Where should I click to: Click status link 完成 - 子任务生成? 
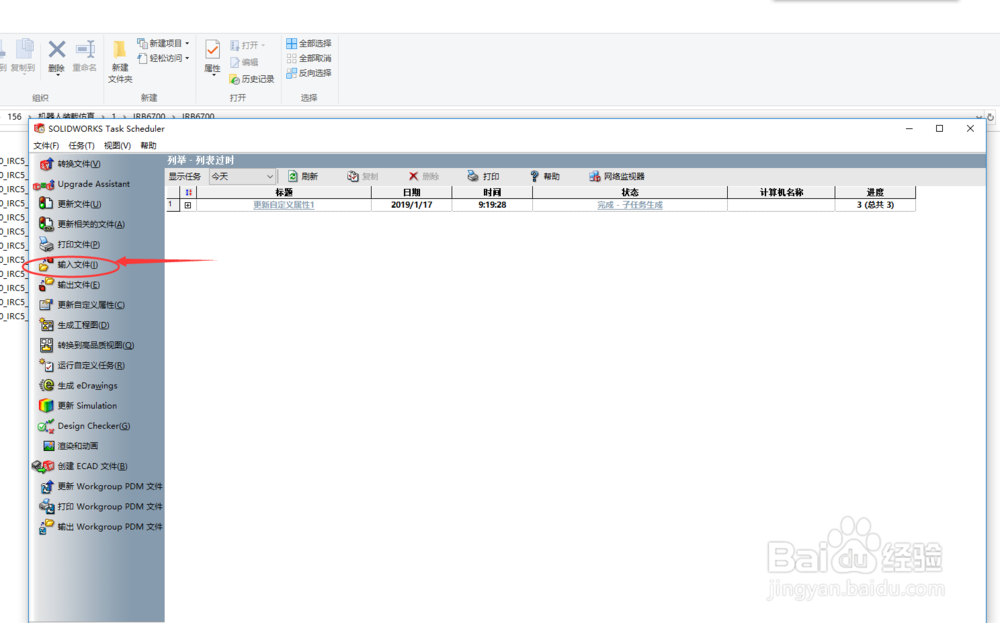click(629, 205)
